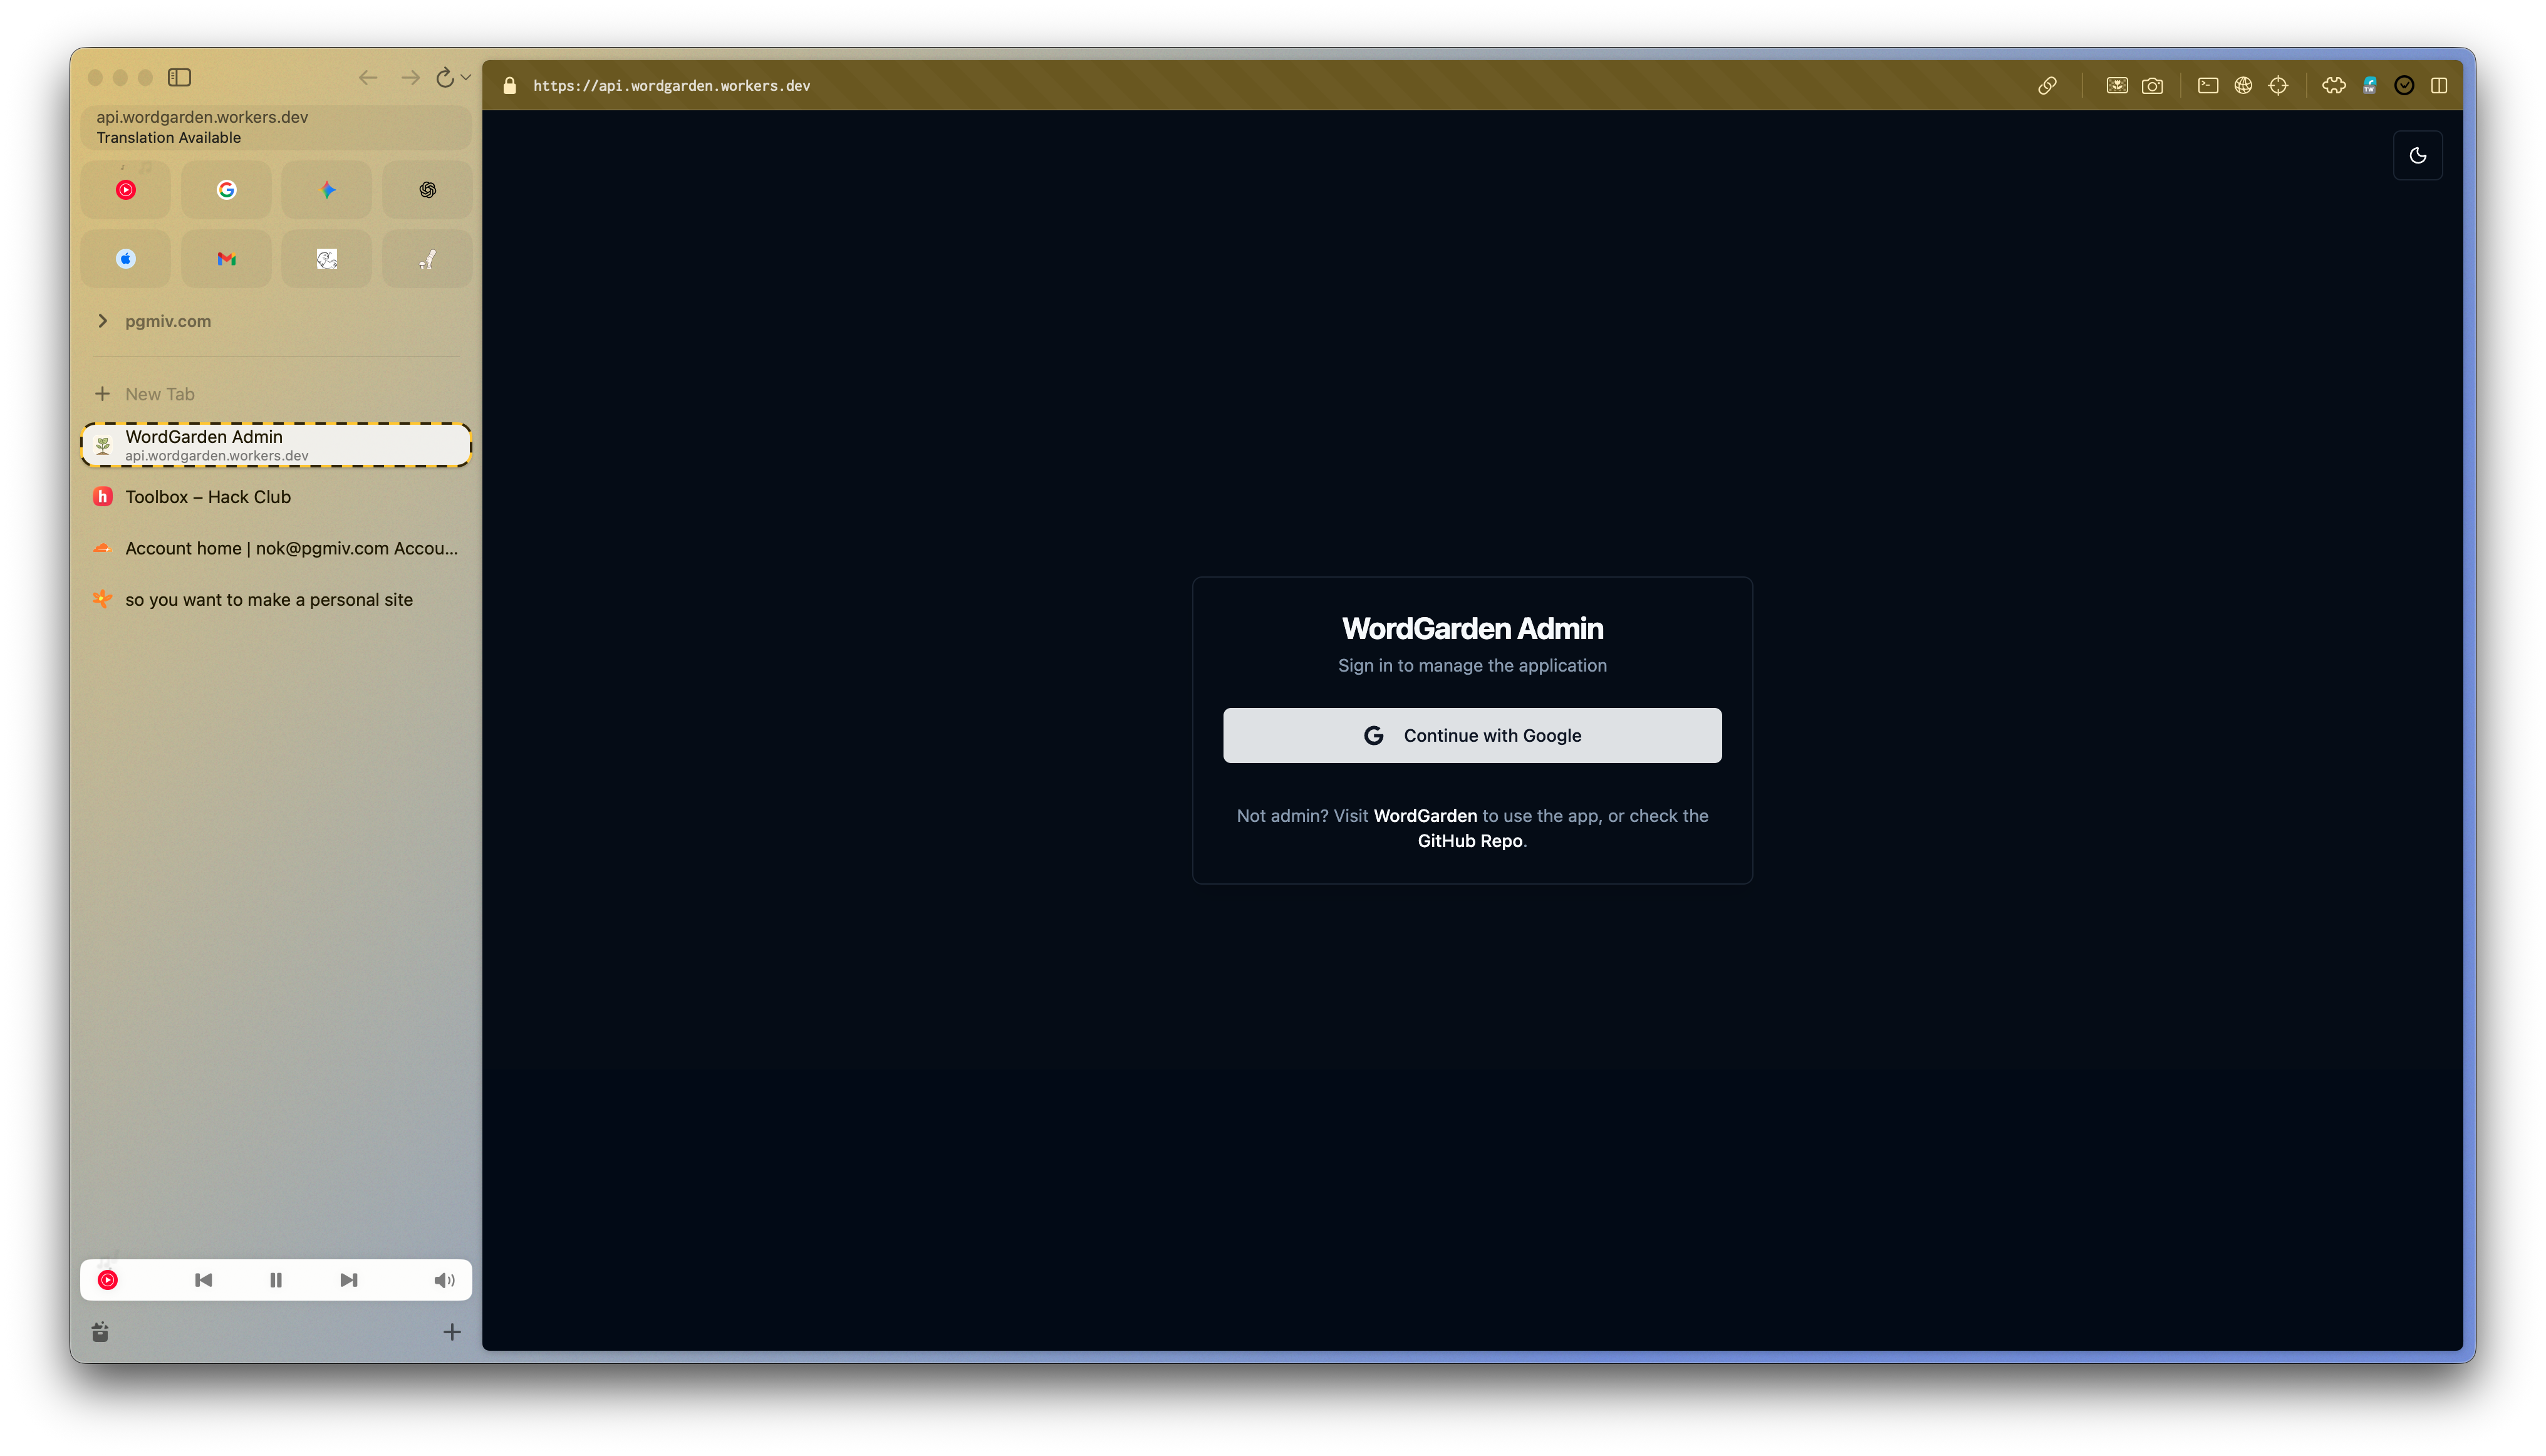Open the ChatGPT pinned favorite
The image size is (2546, 1456).
[x=427, y=190]
